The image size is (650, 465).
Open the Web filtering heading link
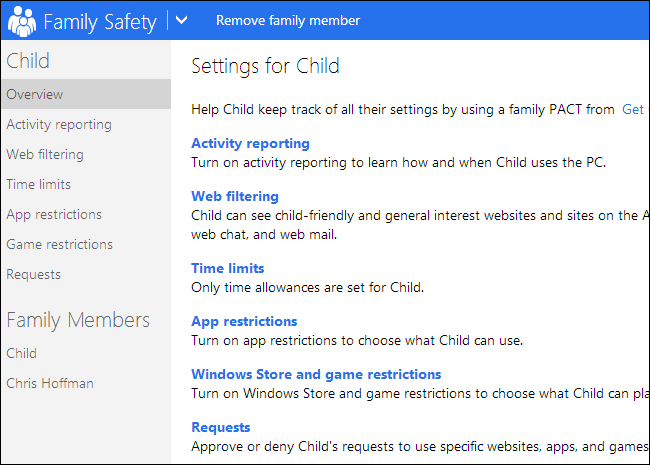(x=235, y=196)
